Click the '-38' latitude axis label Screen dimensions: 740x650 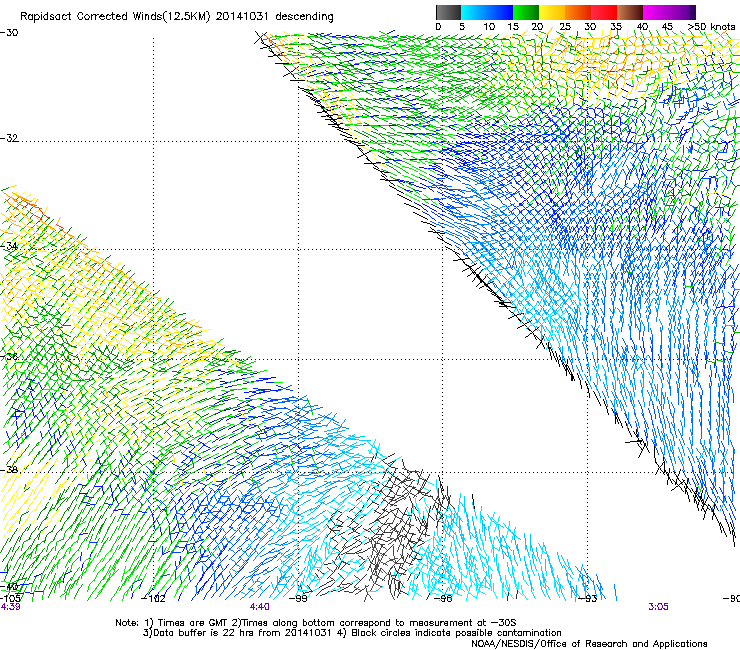(9, 470)
